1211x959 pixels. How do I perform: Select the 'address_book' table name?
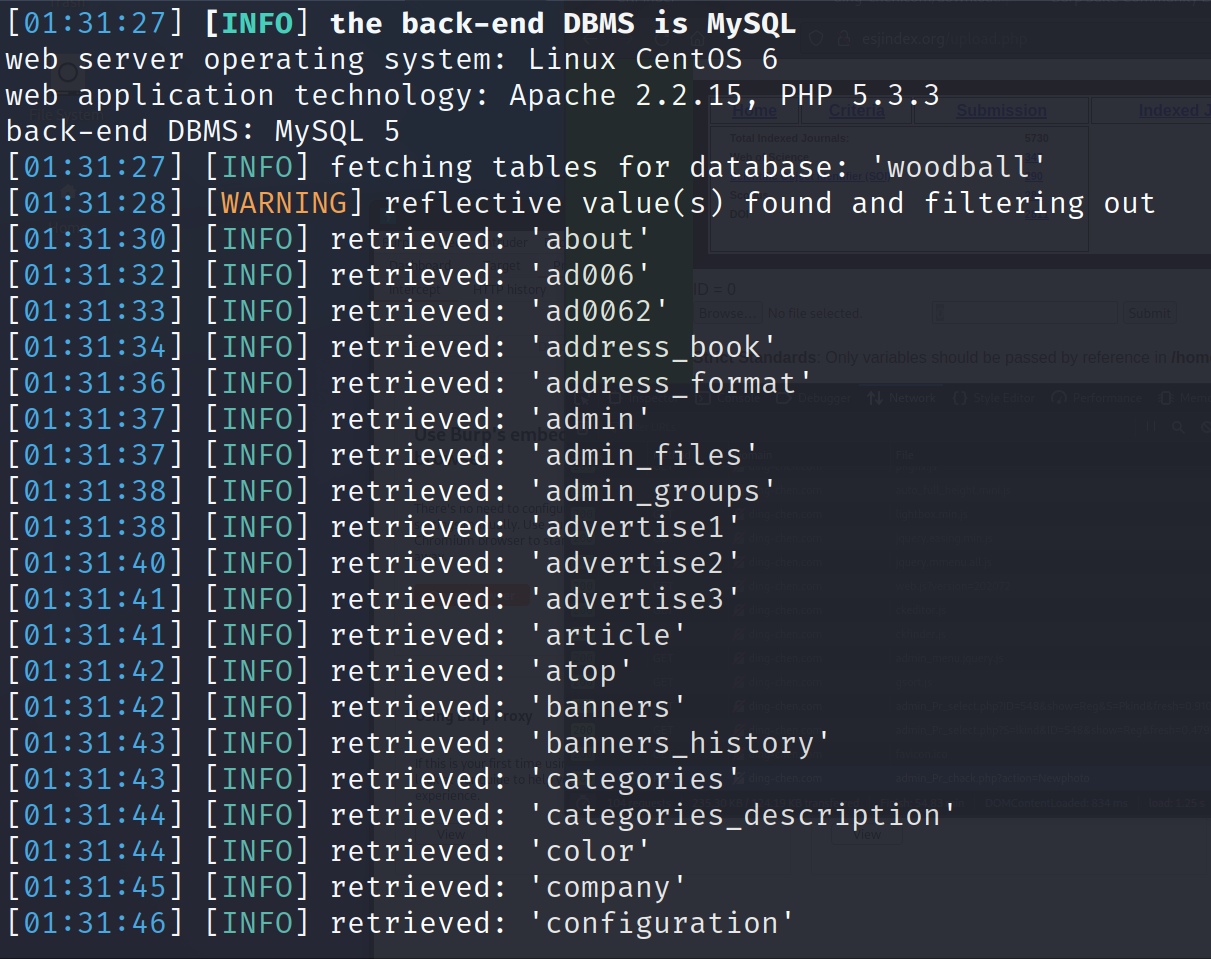coord(653,347)
